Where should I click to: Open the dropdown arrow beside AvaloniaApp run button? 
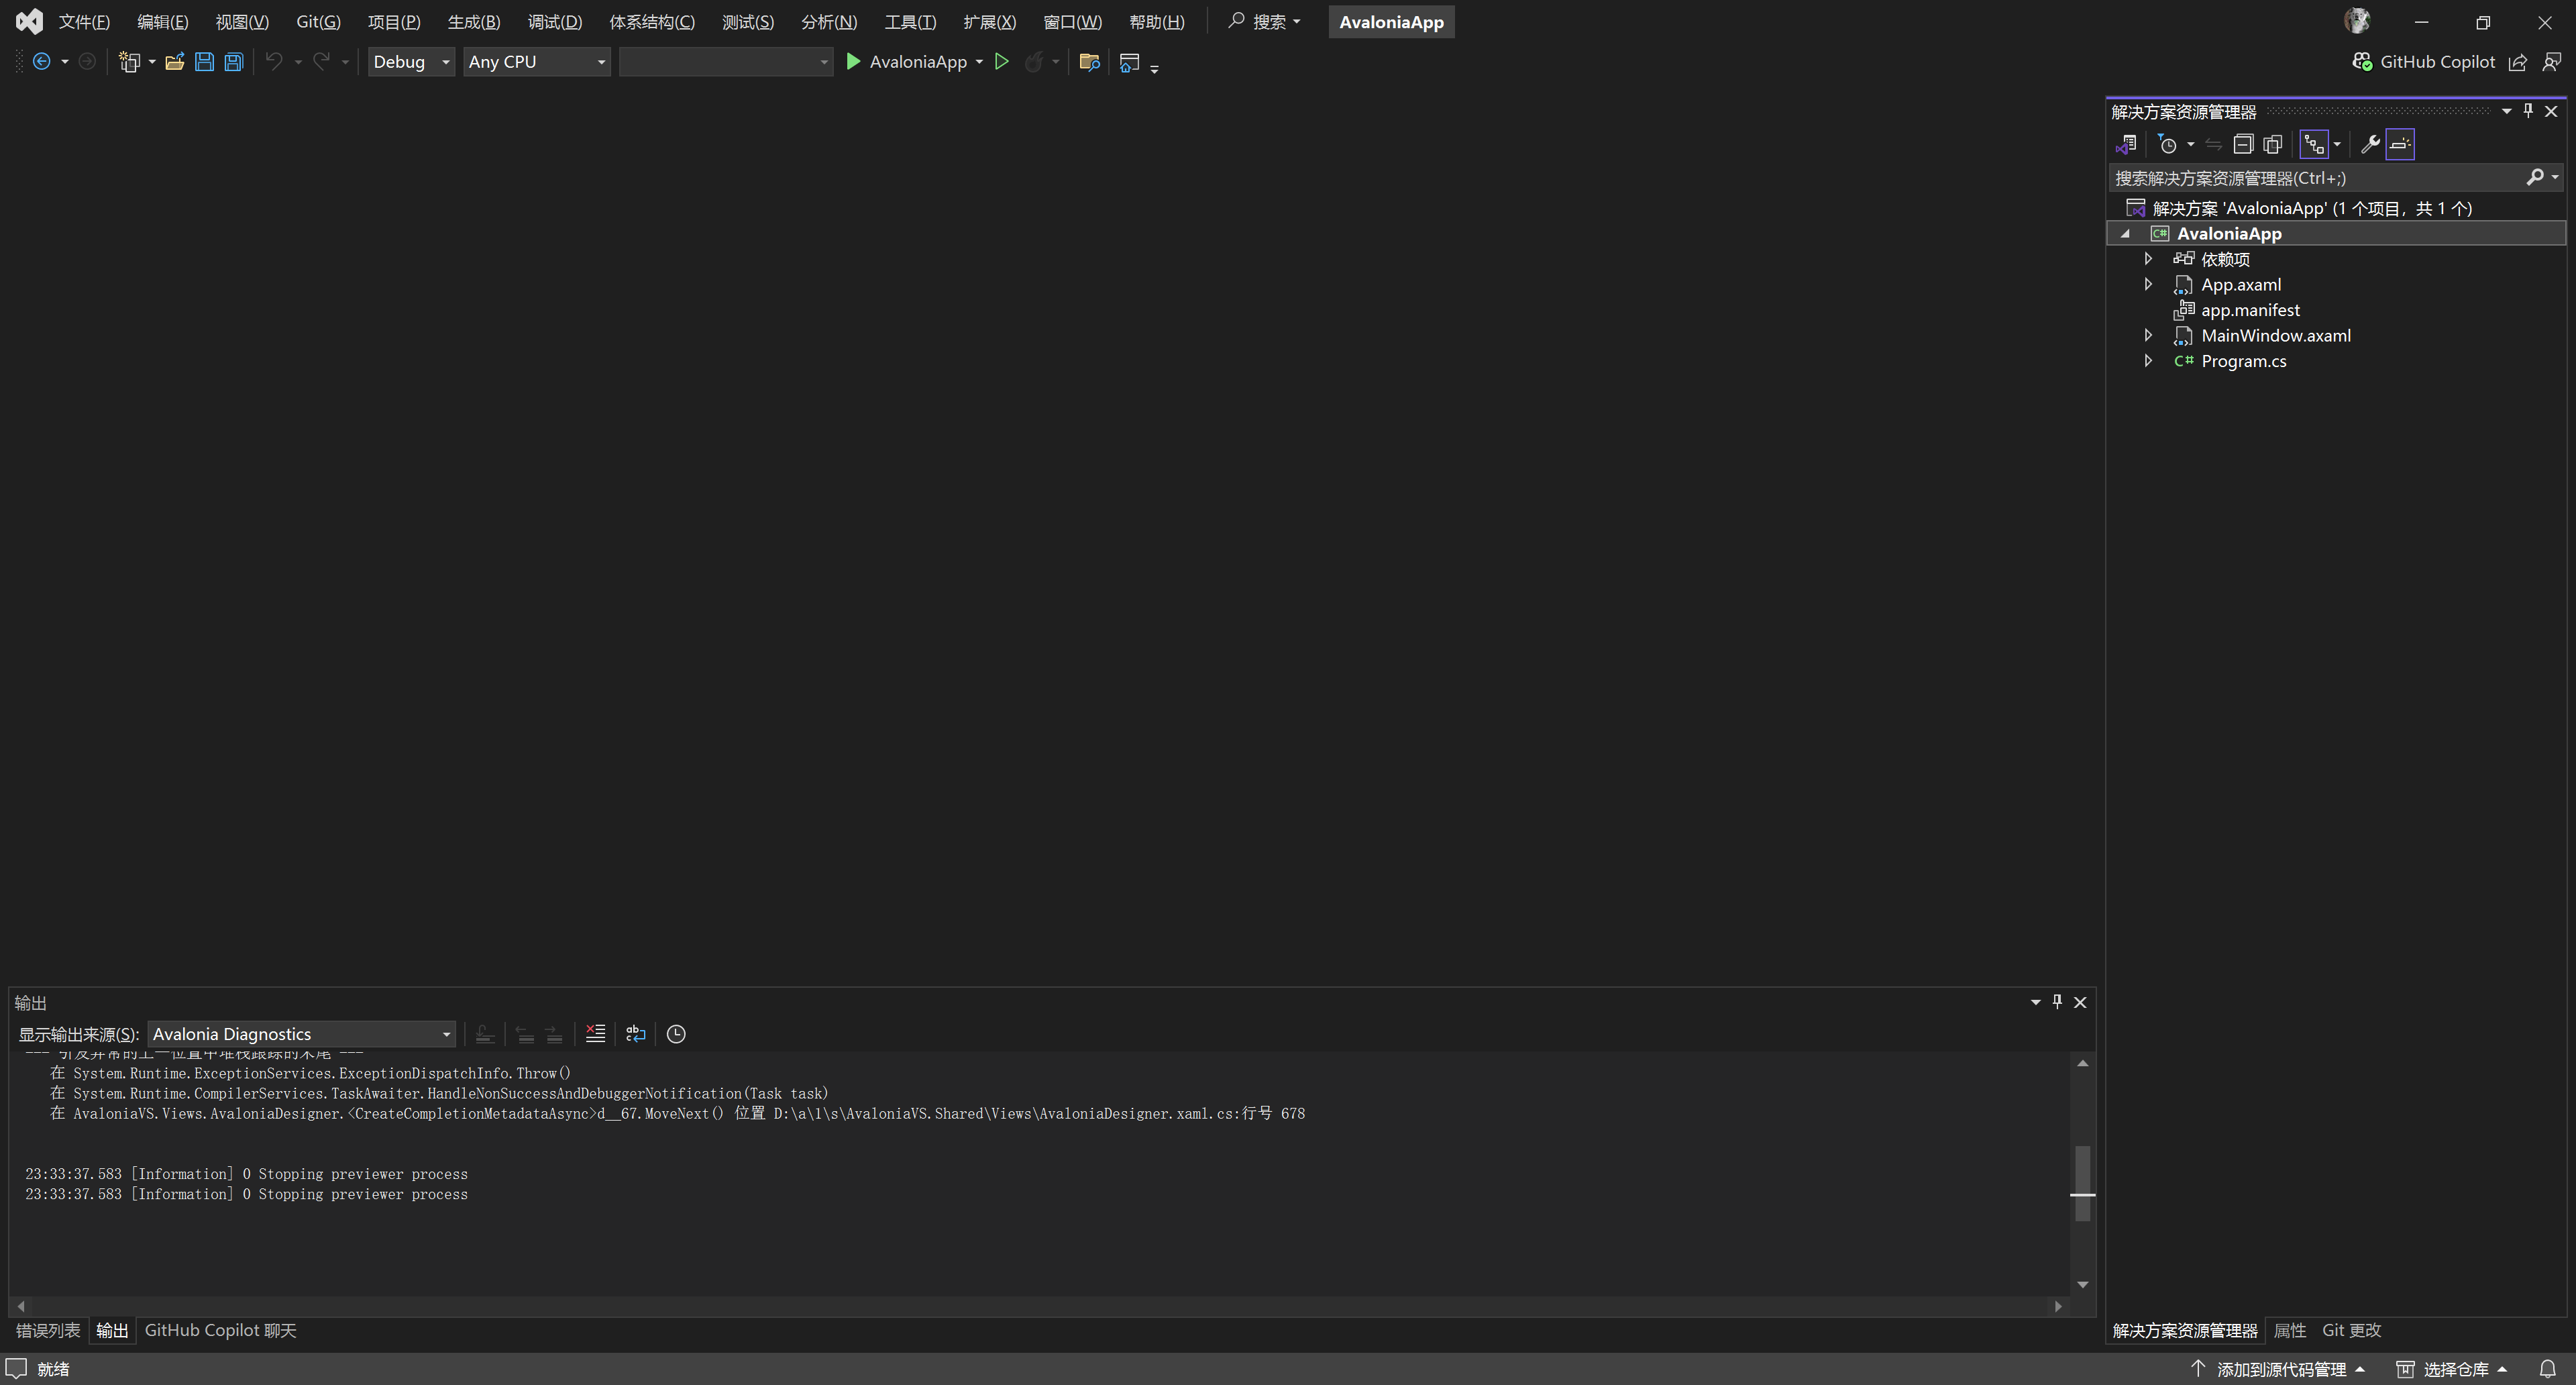tap(979, 62)
